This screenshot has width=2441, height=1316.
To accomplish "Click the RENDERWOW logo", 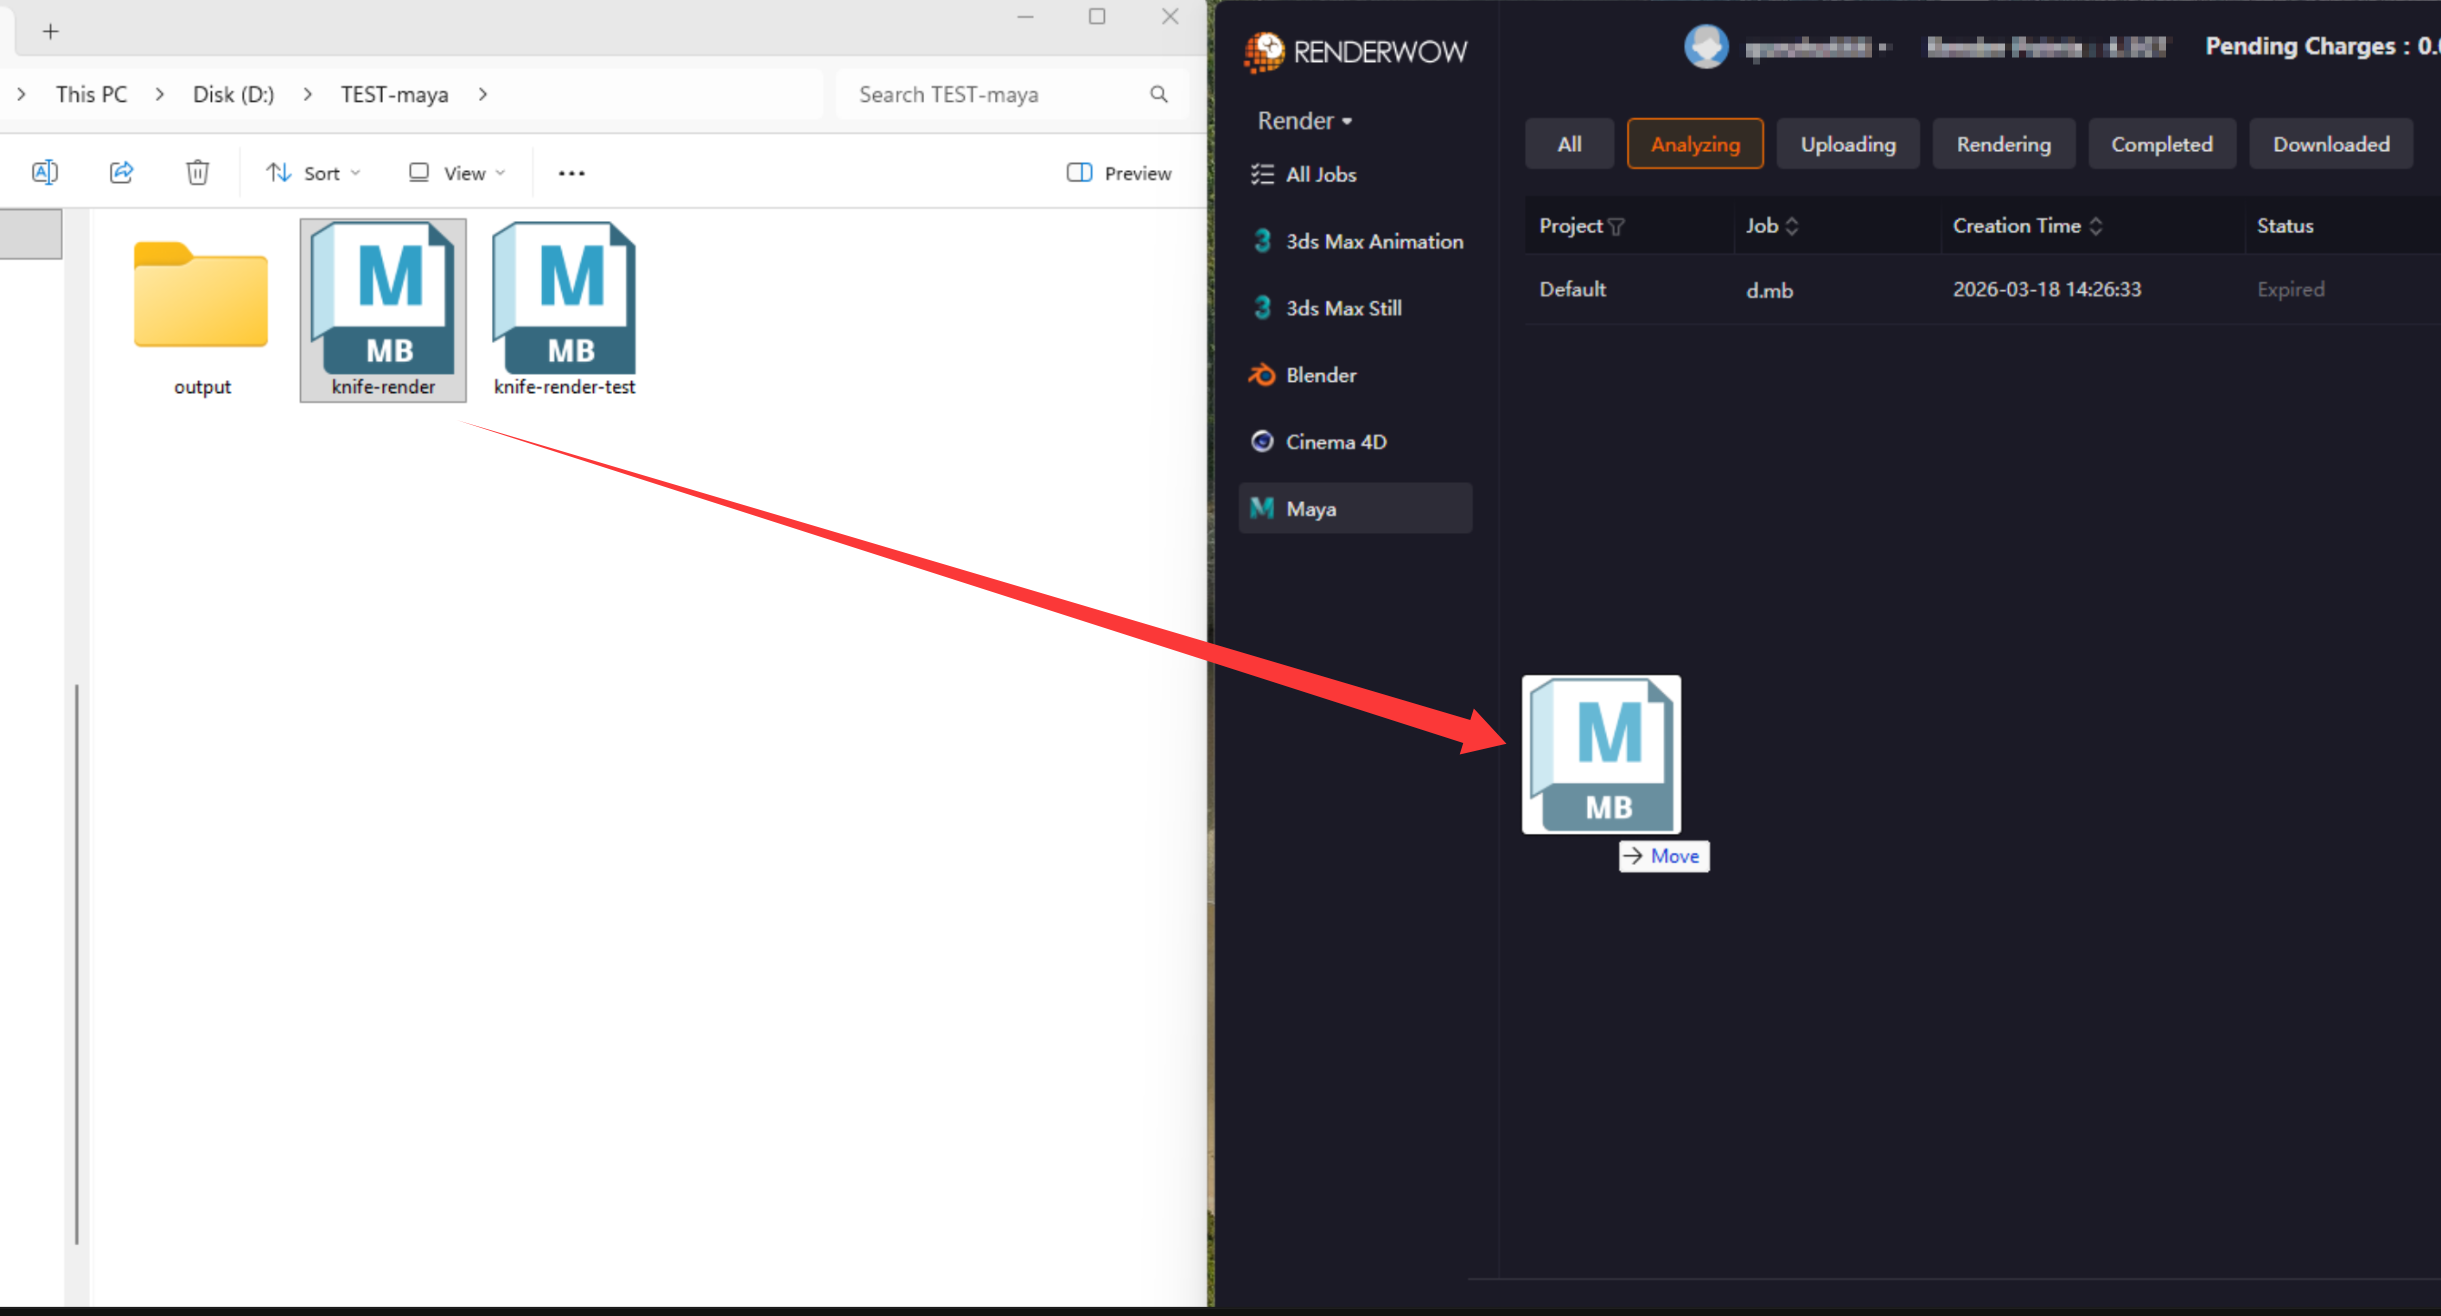I will click(1355, 51).
